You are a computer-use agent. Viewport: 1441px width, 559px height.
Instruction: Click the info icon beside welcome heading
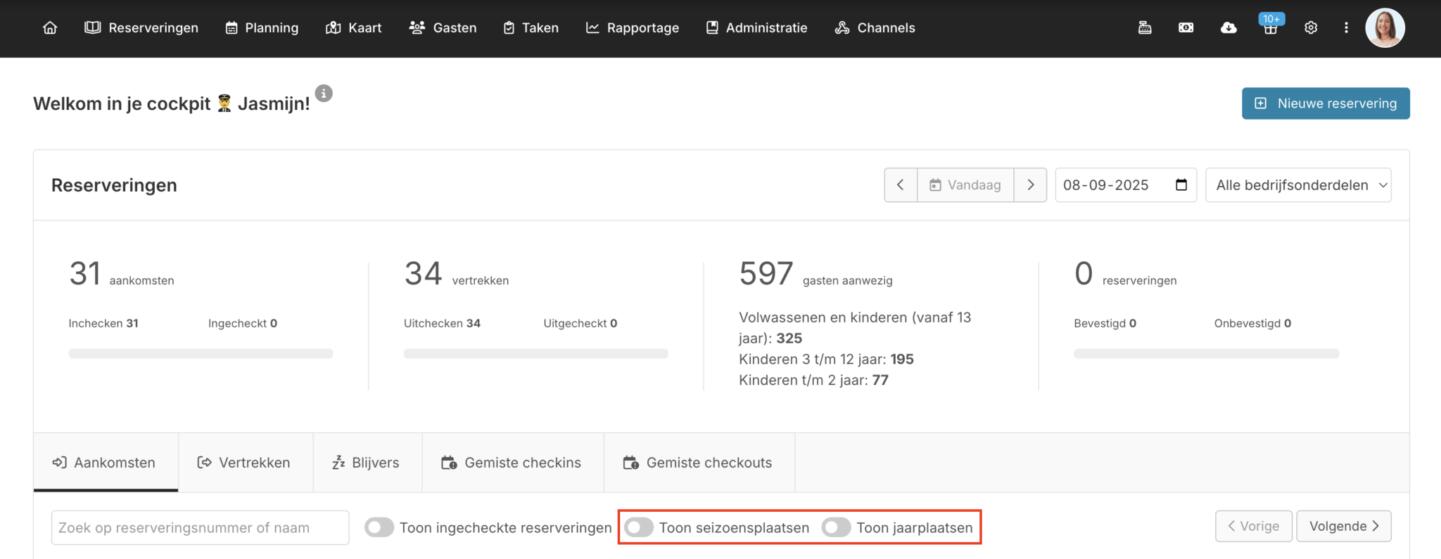point(324,93)
